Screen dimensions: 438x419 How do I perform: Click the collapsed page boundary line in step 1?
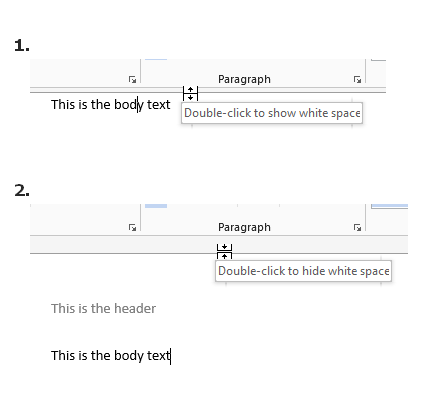click(208, 90)
